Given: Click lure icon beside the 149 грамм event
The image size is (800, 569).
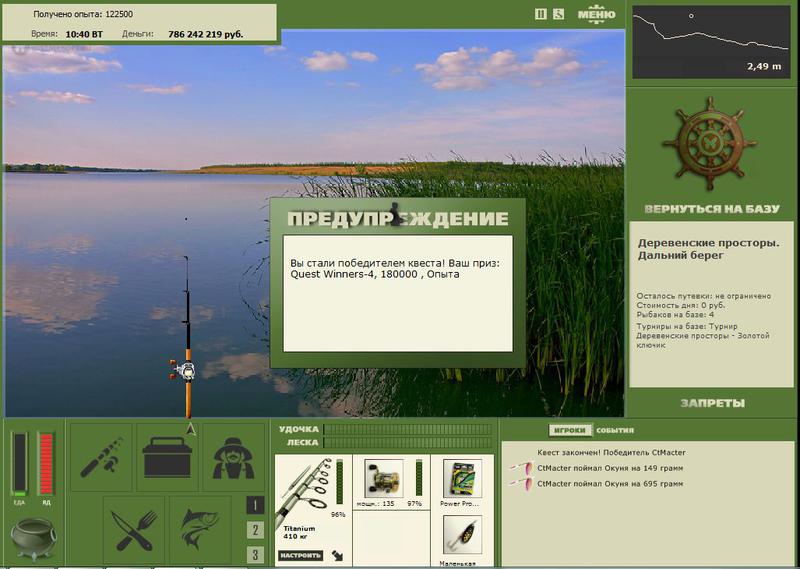Looking at the screenshot, I should pyautogui.click(x=521, y=467).
